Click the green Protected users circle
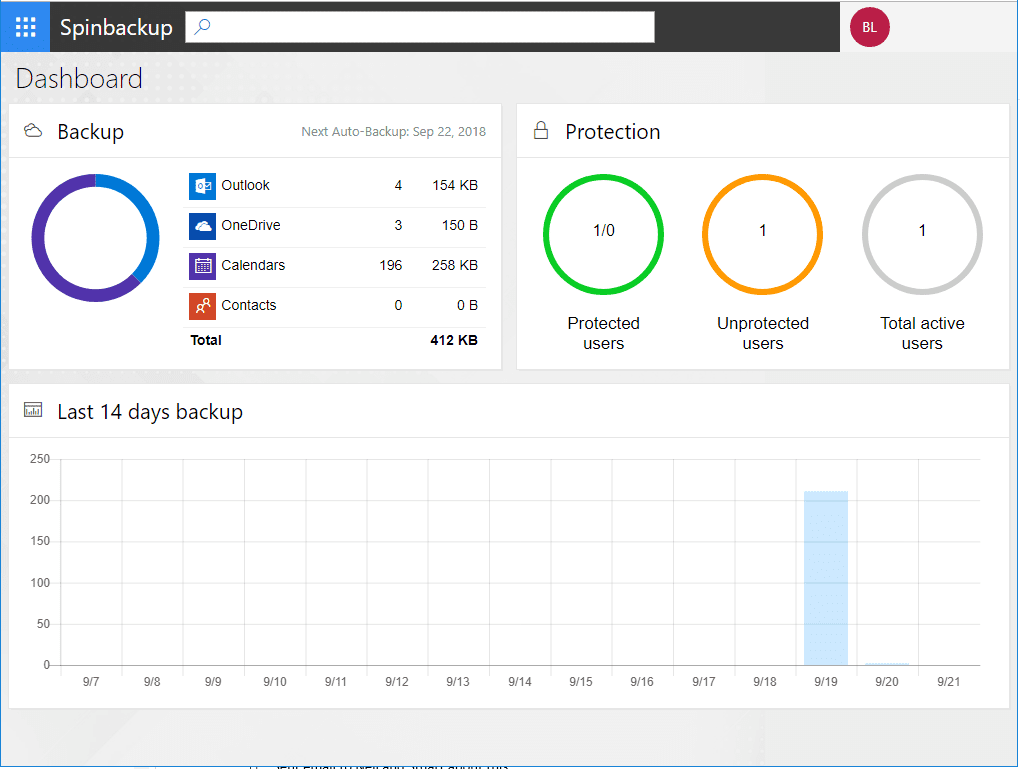 click(x=604, y=234)
